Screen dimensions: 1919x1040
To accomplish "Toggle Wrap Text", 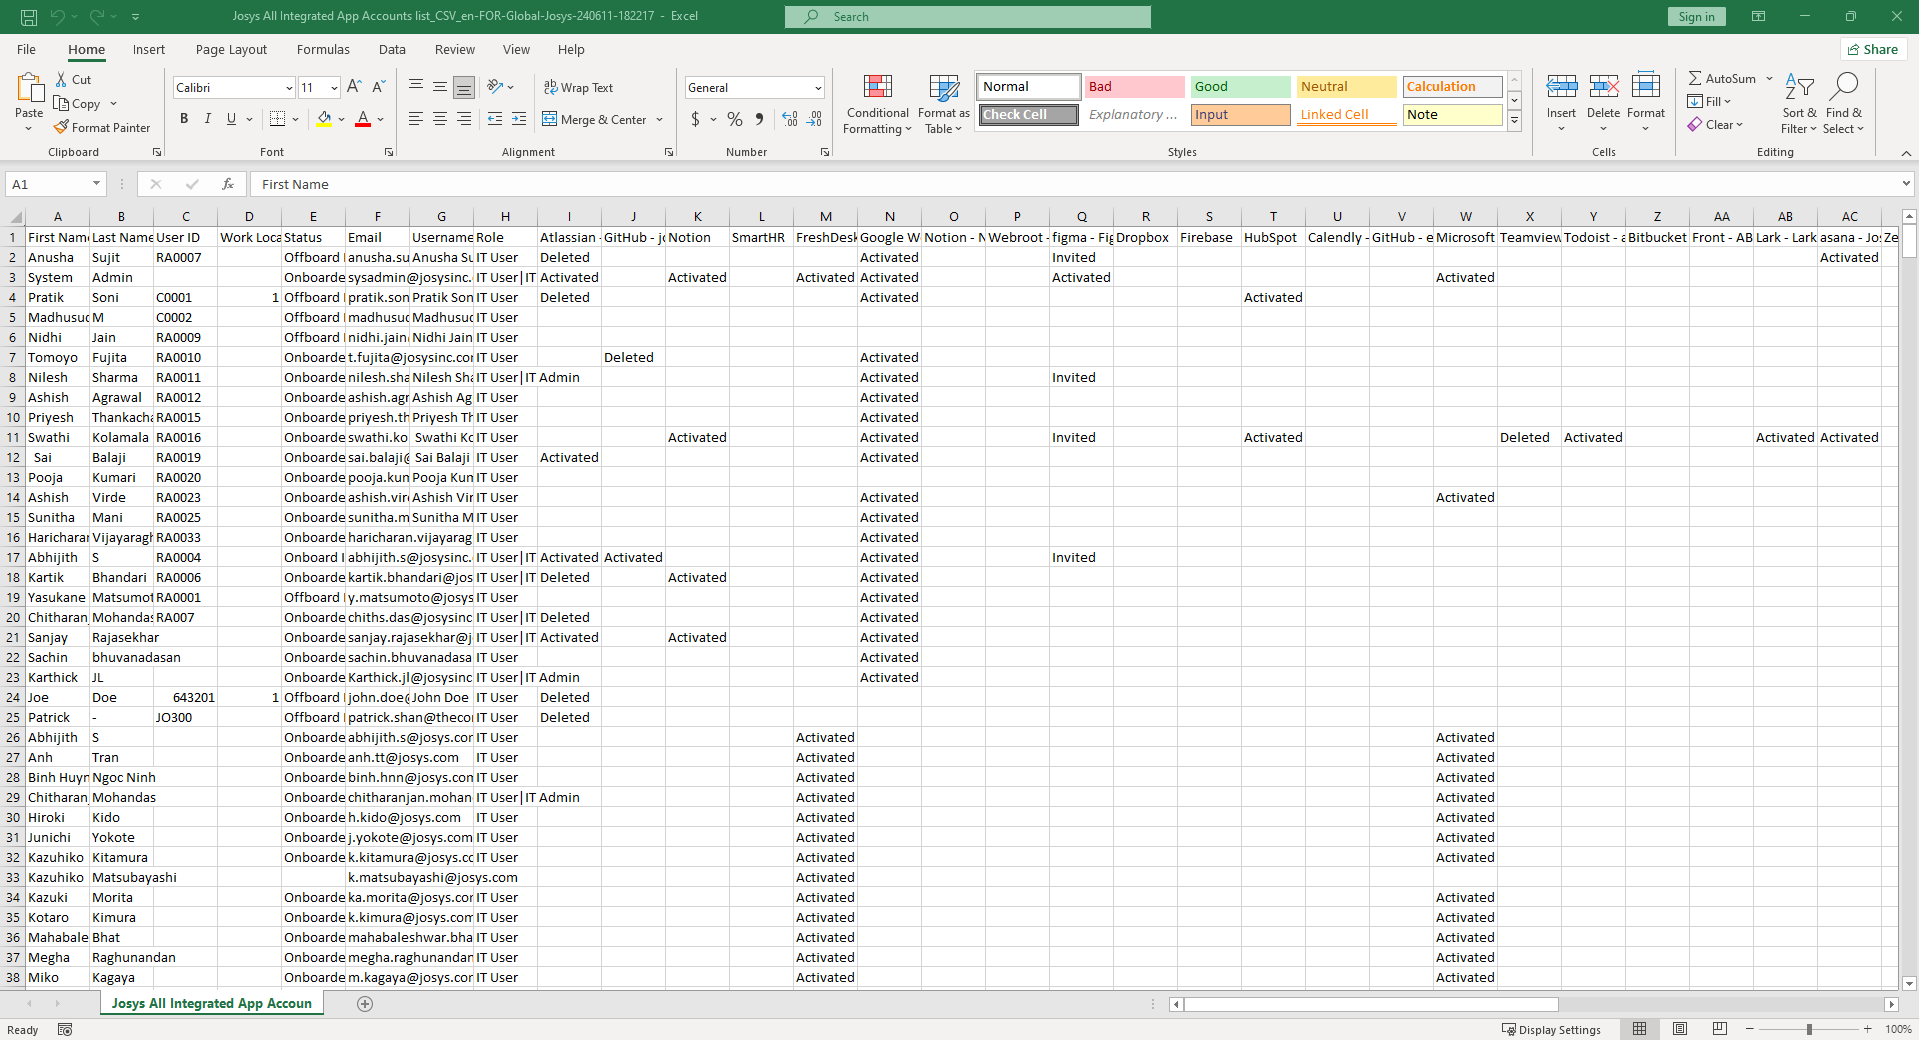I will coord(578,88).
